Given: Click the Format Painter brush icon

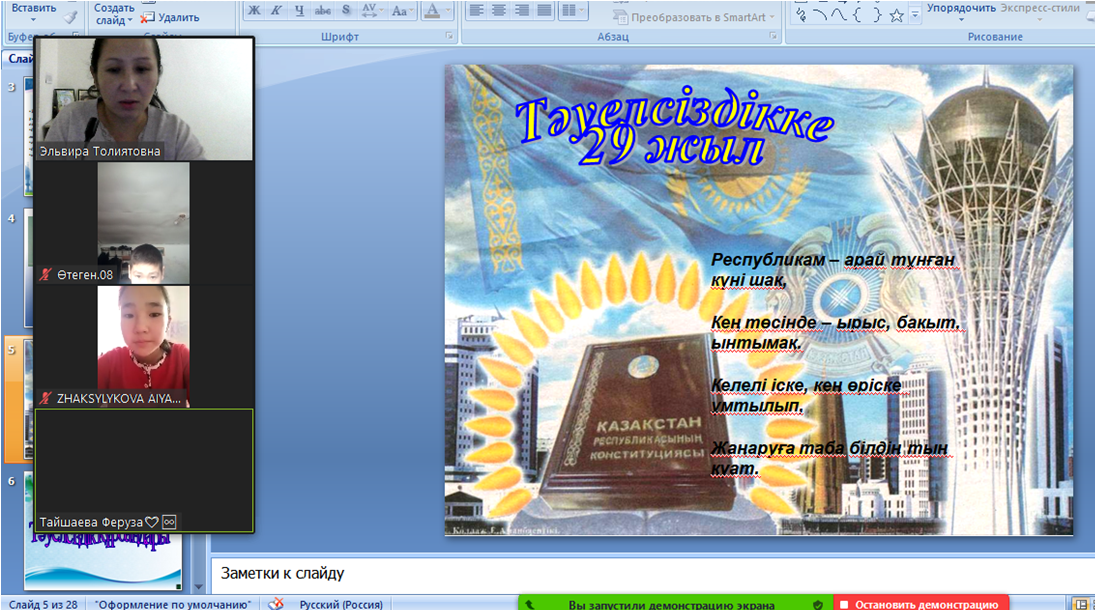Looking at the screenshot, I should click(70, 16).
